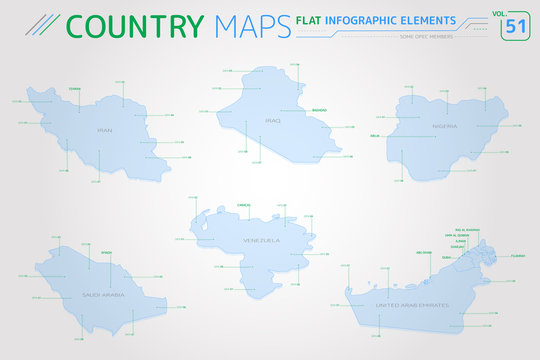Select the Riyadh label on Saudi Arabia

[106, 253]
